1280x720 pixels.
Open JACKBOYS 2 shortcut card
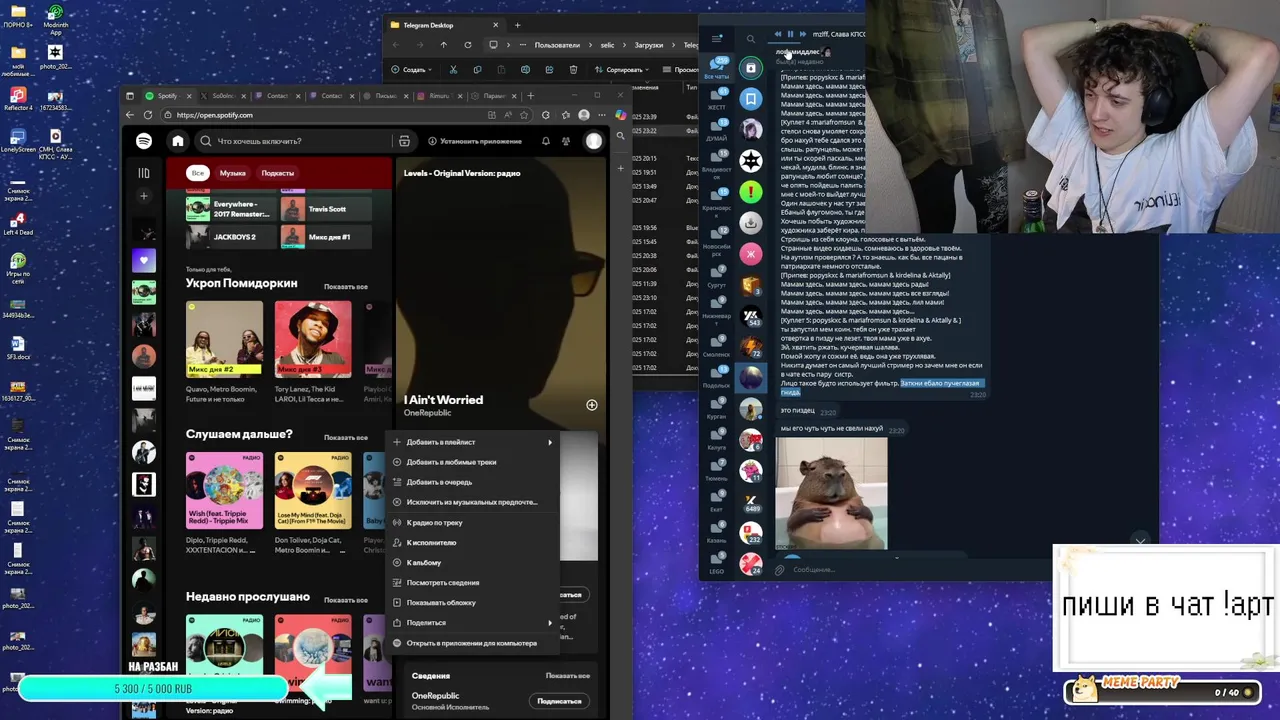point(232,237)
